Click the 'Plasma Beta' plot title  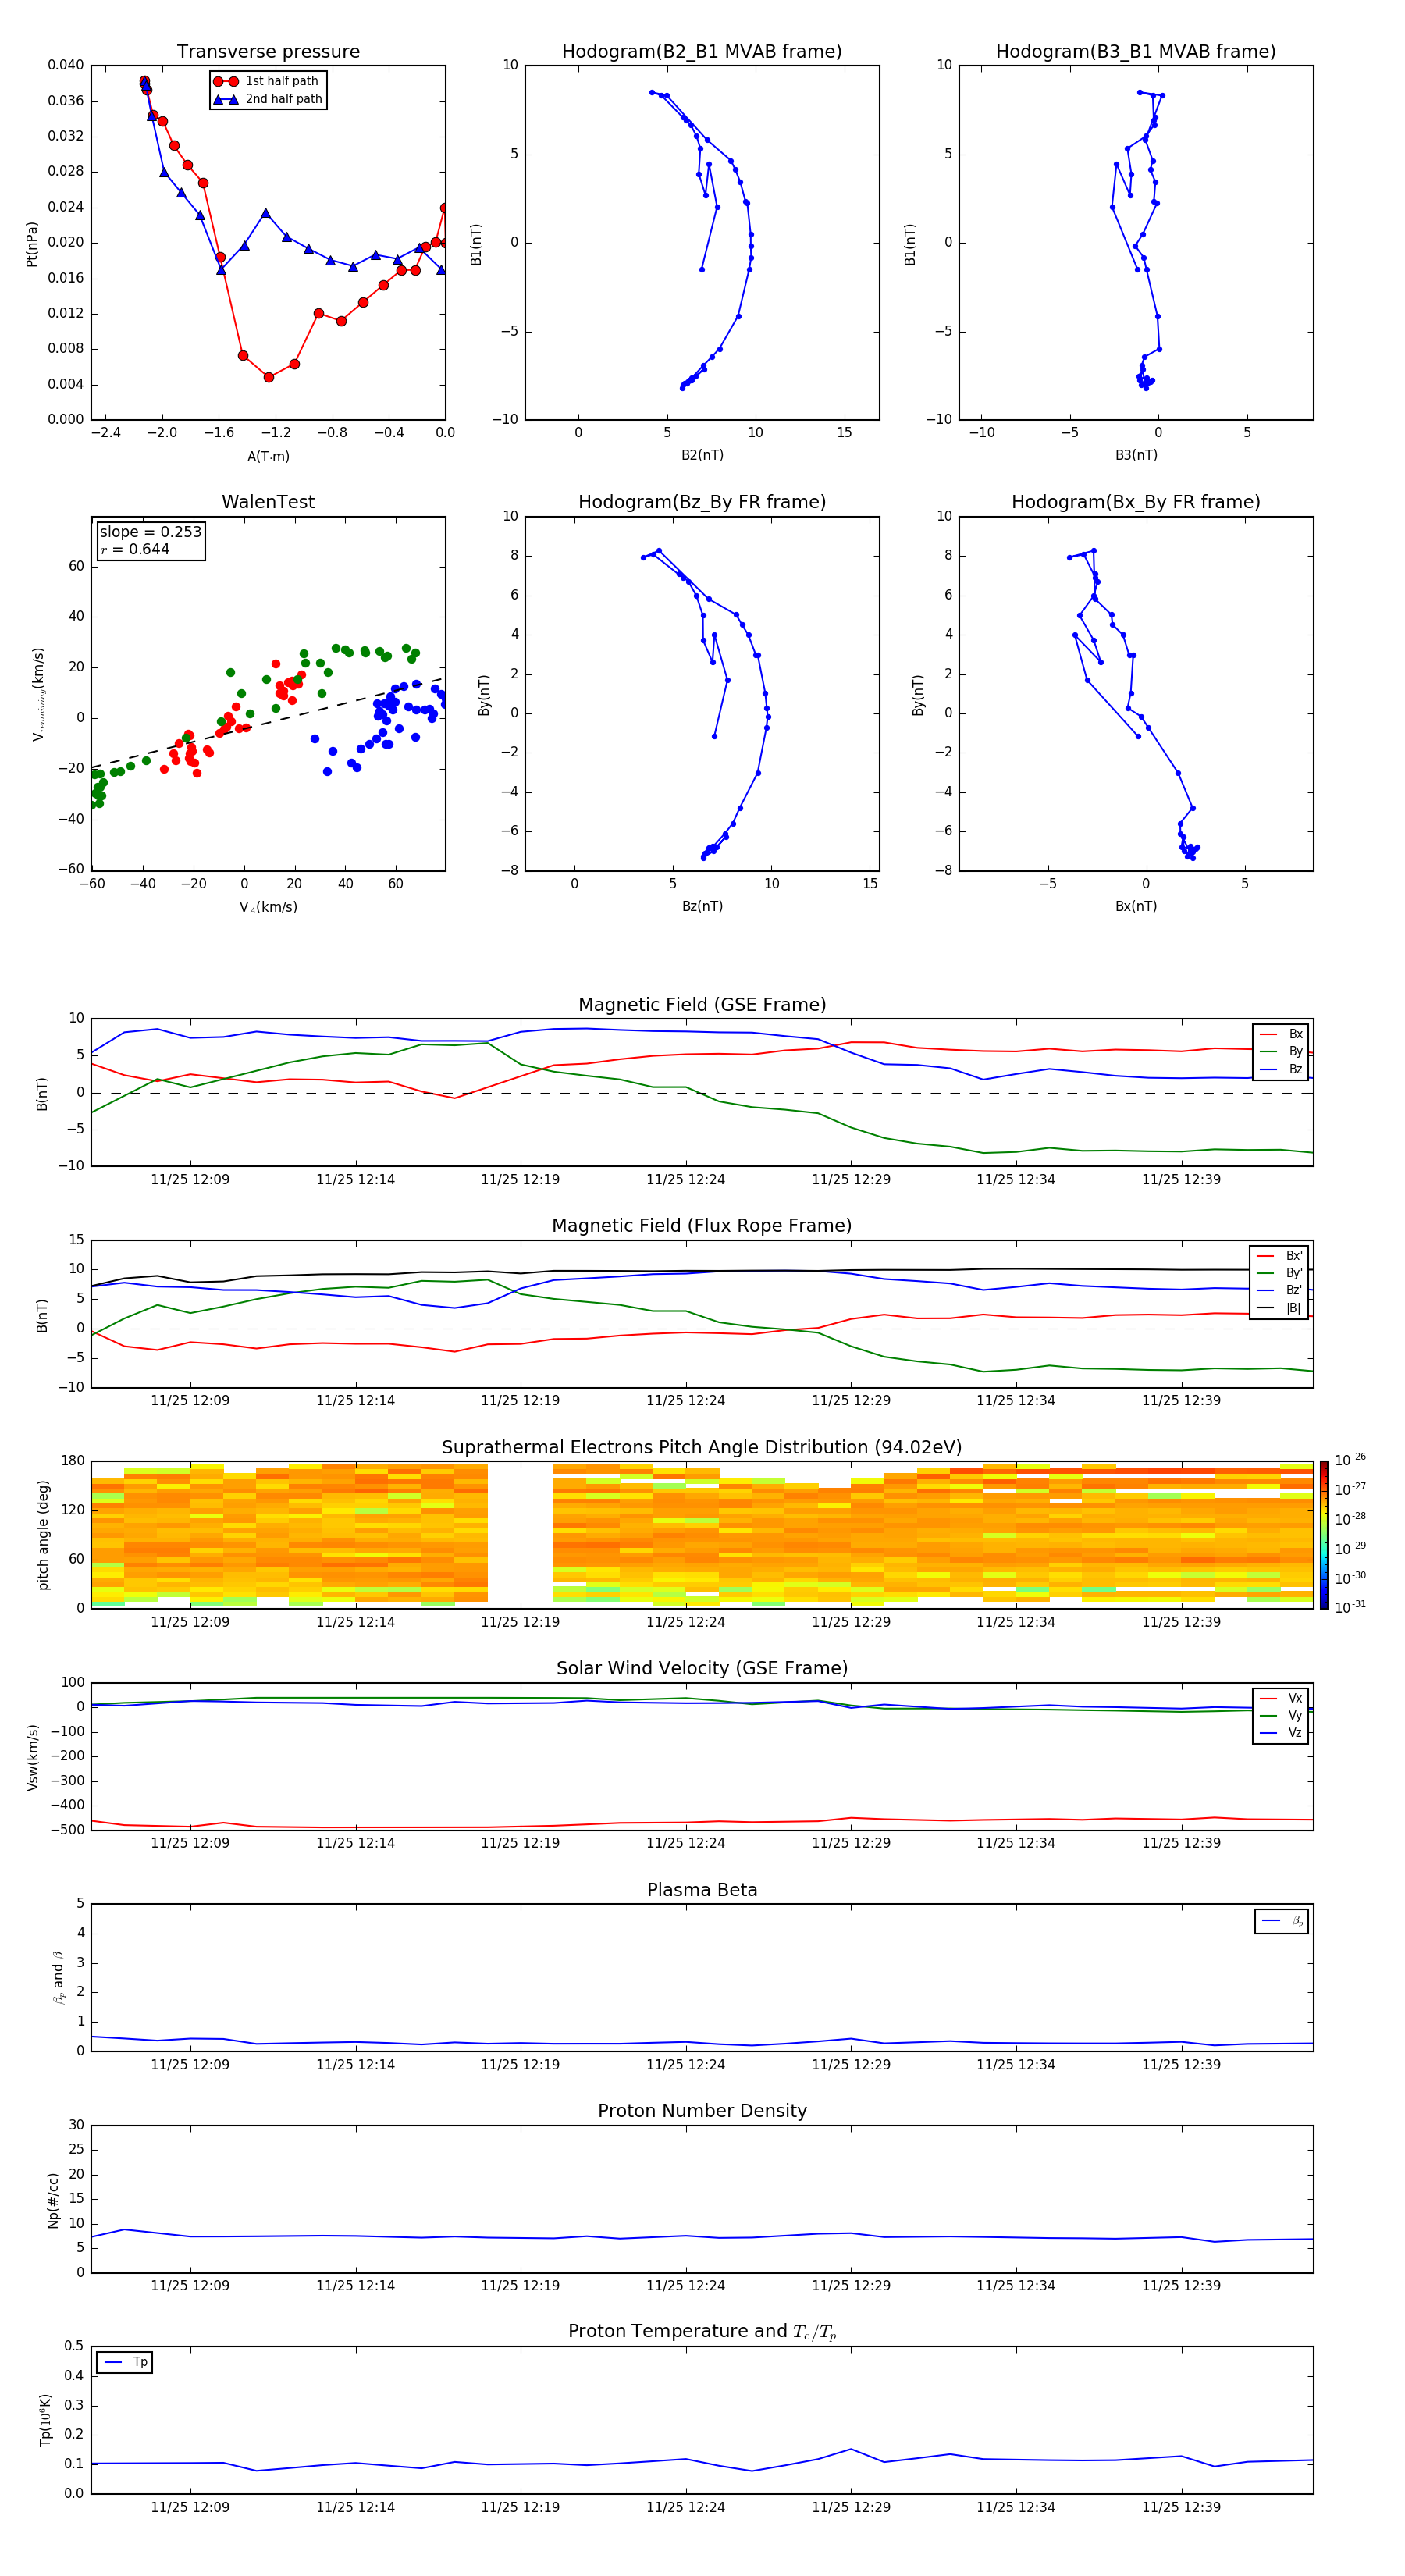click(702, 1890)
